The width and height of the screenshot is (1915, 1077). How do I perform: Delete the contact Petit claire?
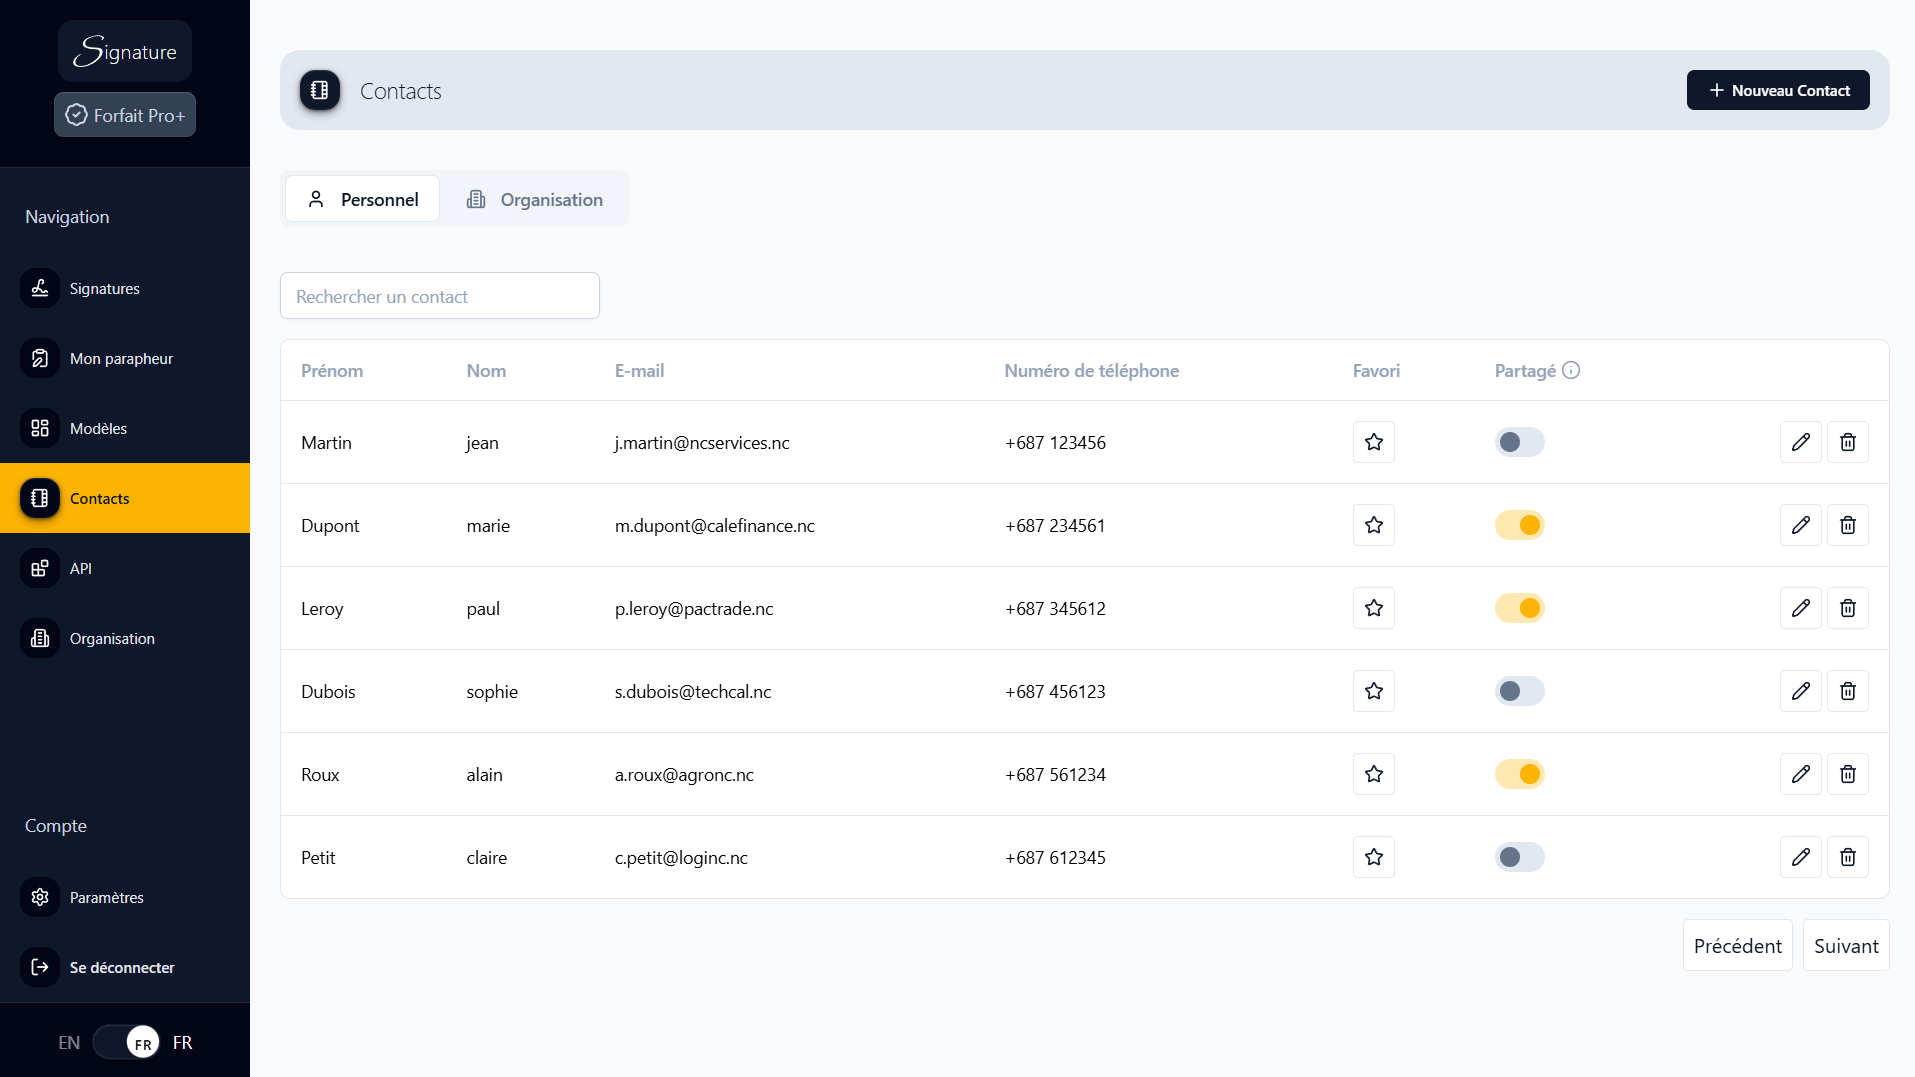[1848, 857]
